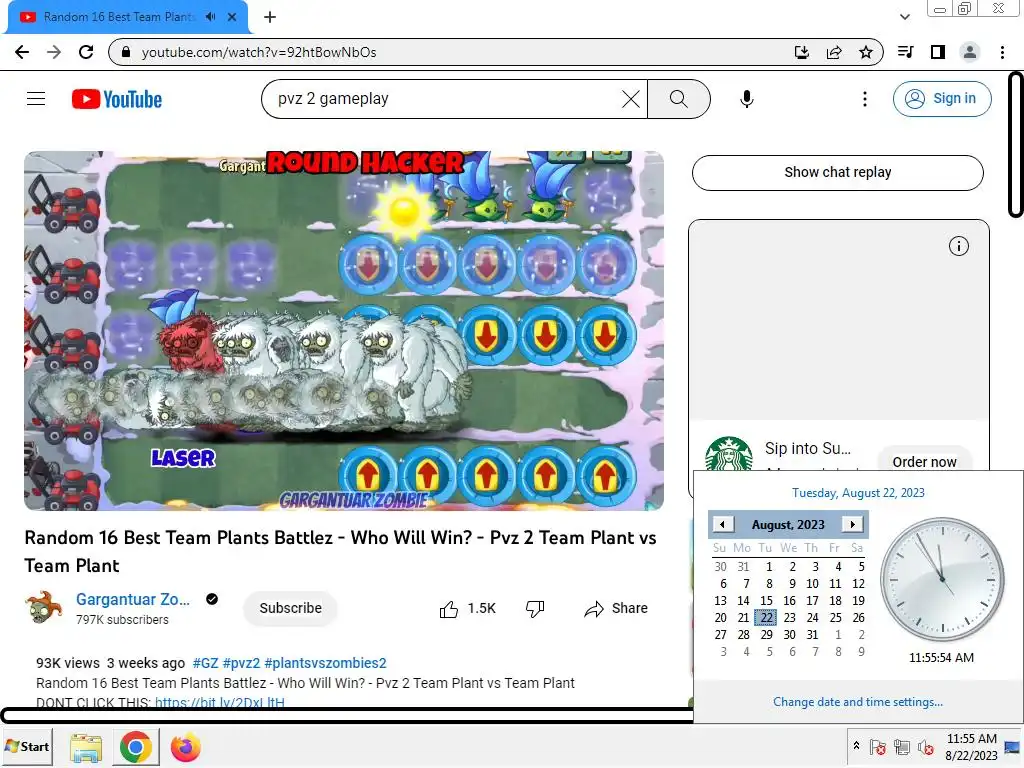
Task: Open the Windows Start menu
Action: (27, 746)
